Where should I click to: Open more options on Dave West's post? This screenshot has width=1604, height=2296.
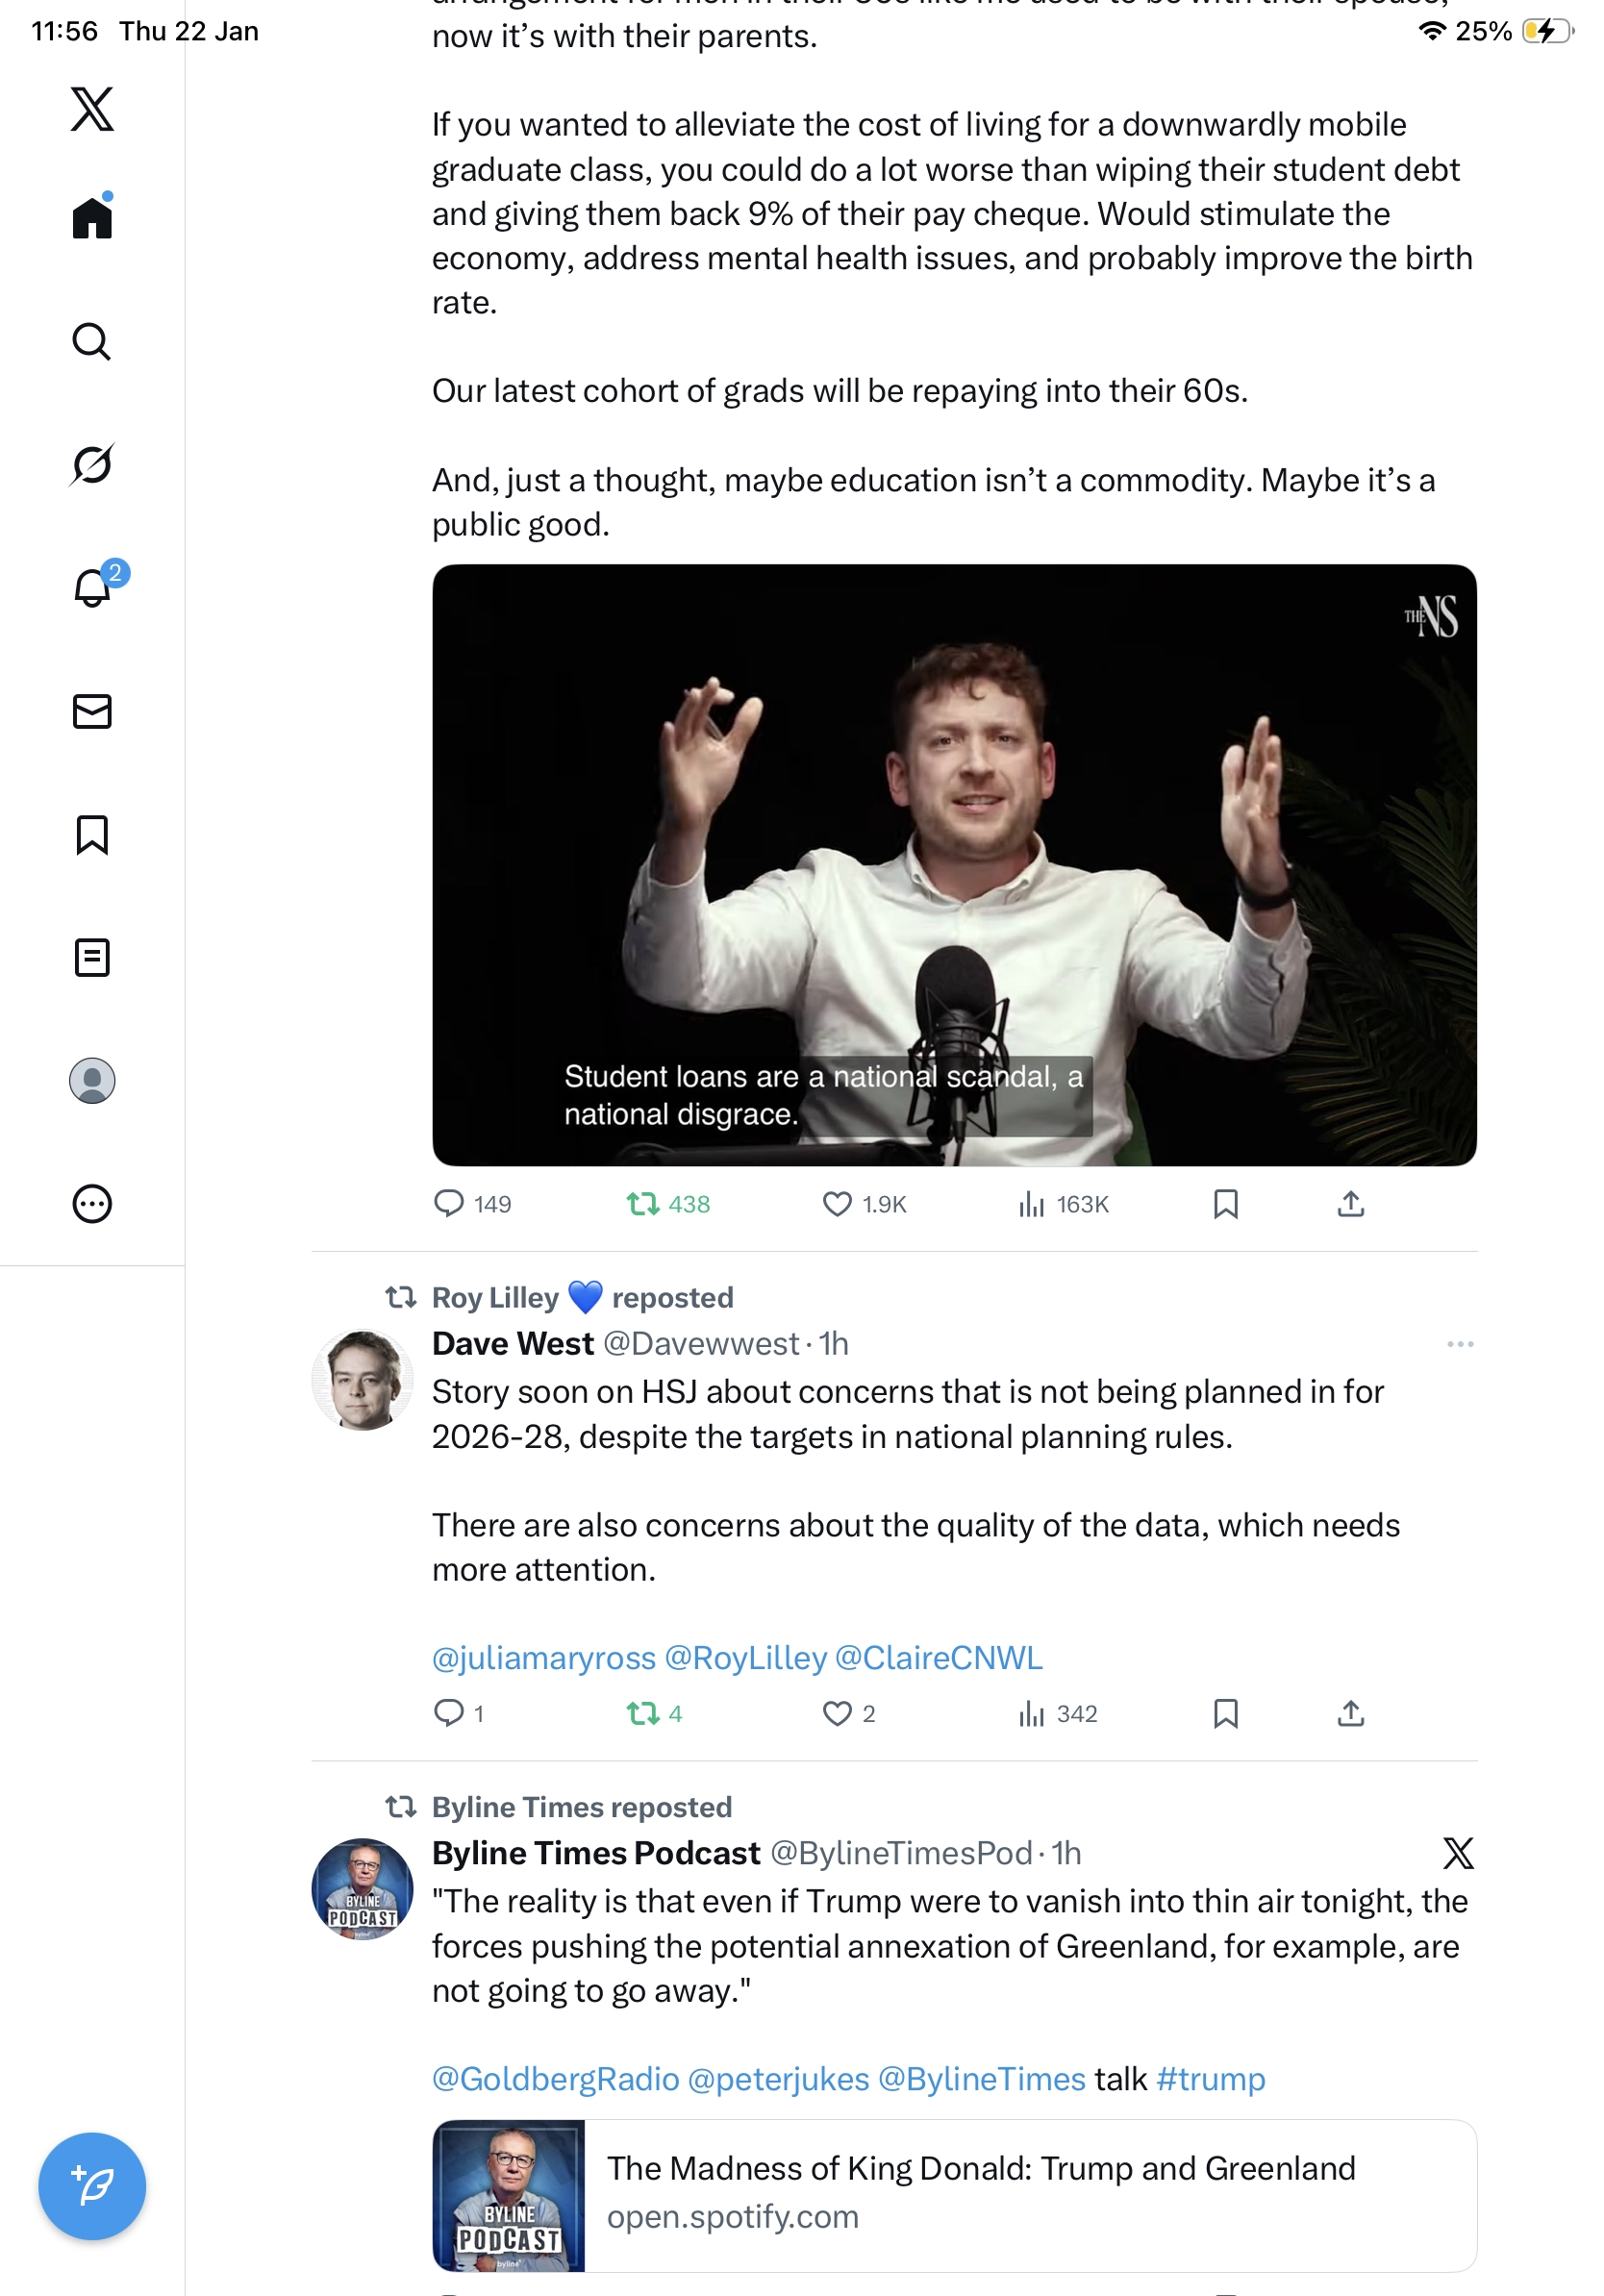tap(1459, 1343)
